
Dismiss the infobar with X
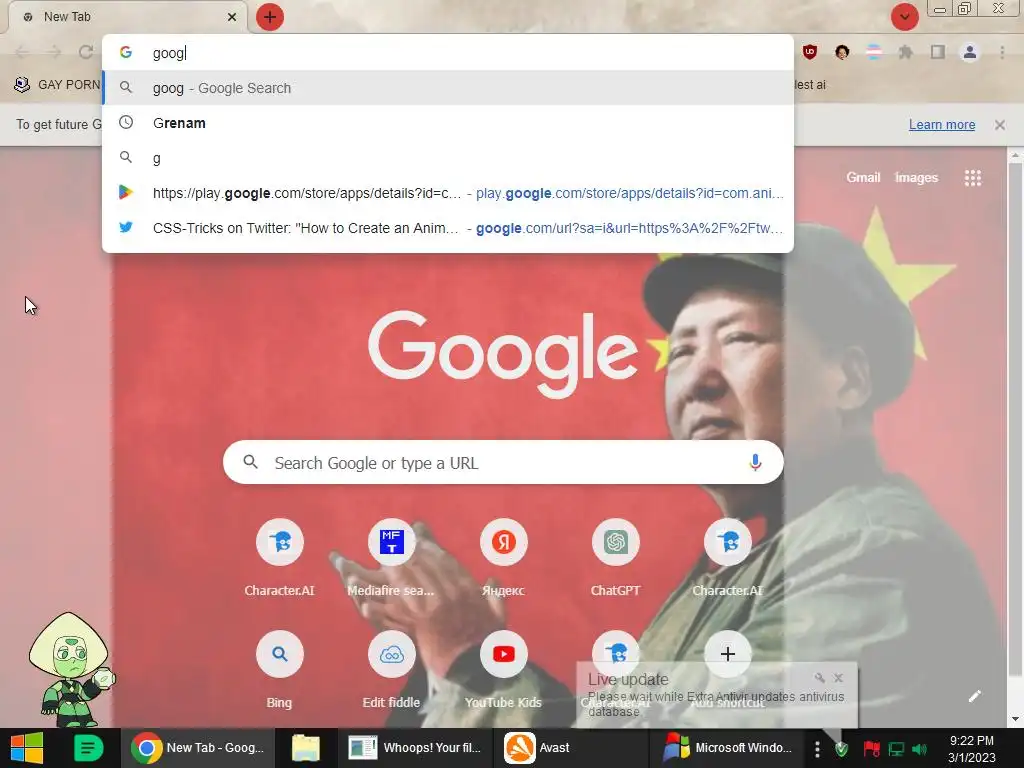(1000, 125)
